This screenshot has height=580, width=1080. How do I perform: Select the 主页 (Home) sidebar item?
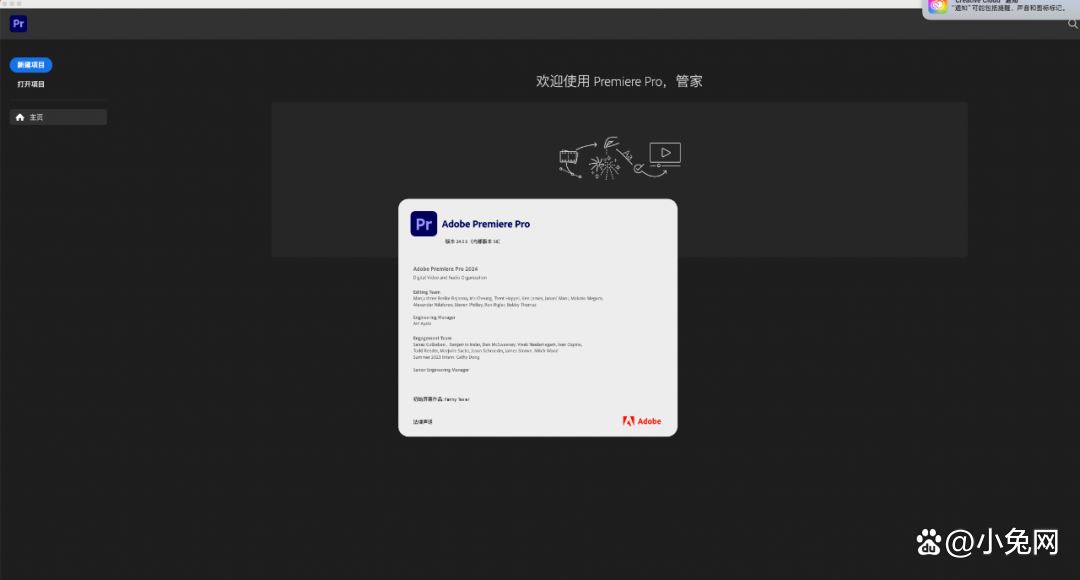point(59,117)
